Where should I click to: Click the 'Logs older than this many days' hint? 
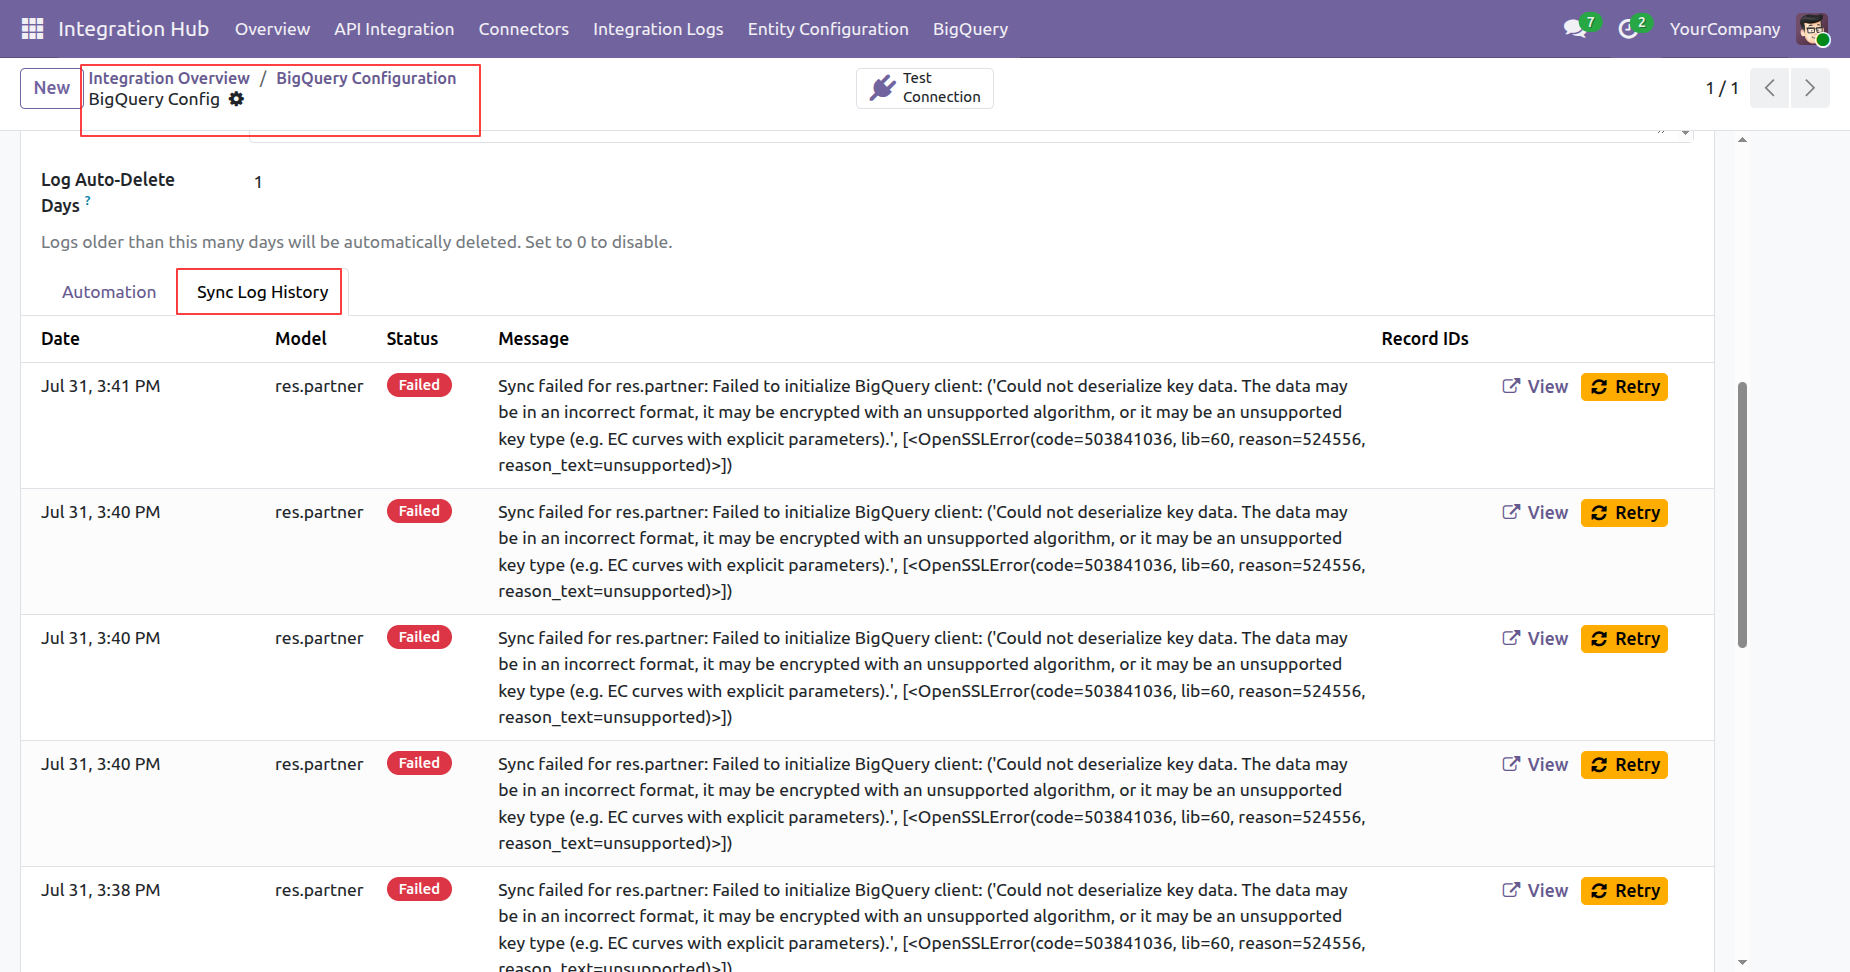tap(356, 242)
